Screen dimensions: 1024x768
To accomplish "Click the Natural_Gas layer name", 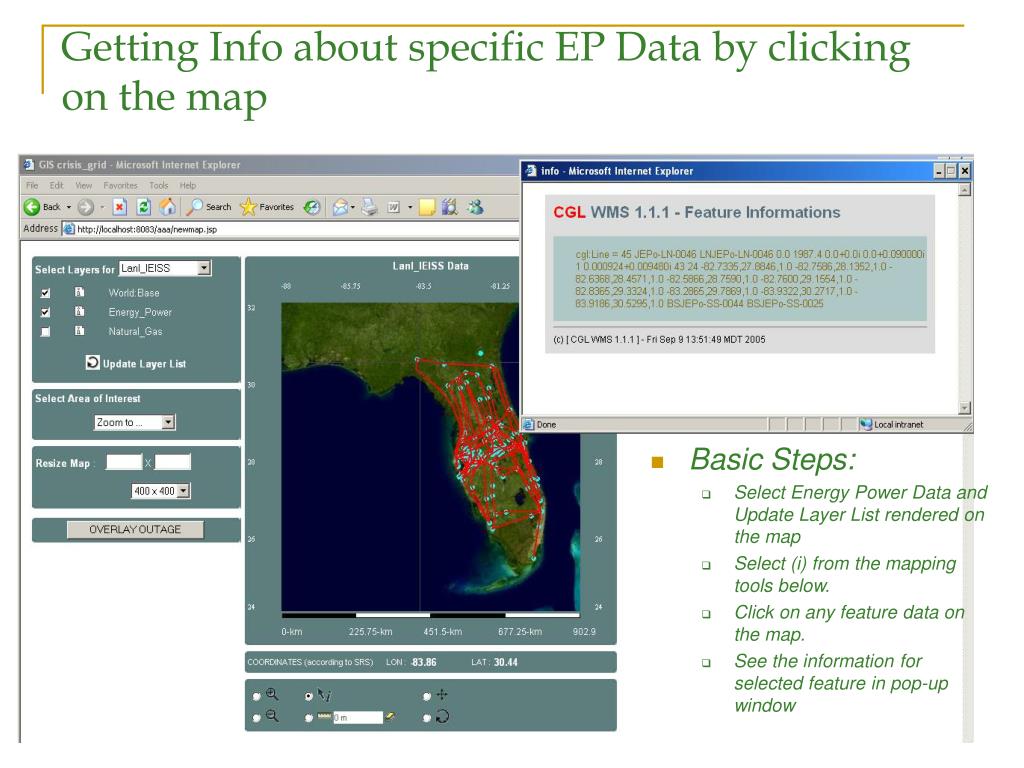I will coord(135,332).
